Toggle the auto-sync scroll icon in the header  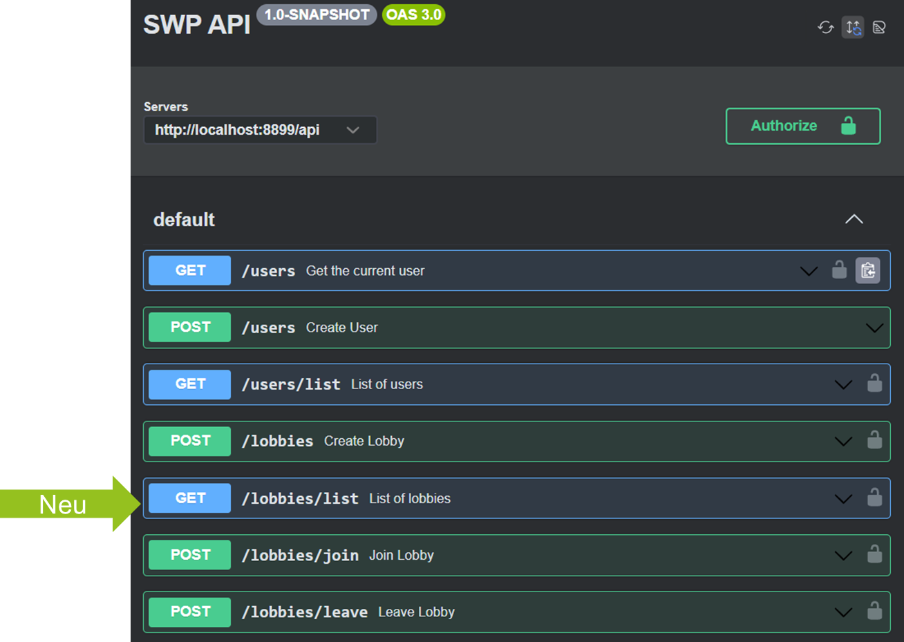click(x=852, y=27)
